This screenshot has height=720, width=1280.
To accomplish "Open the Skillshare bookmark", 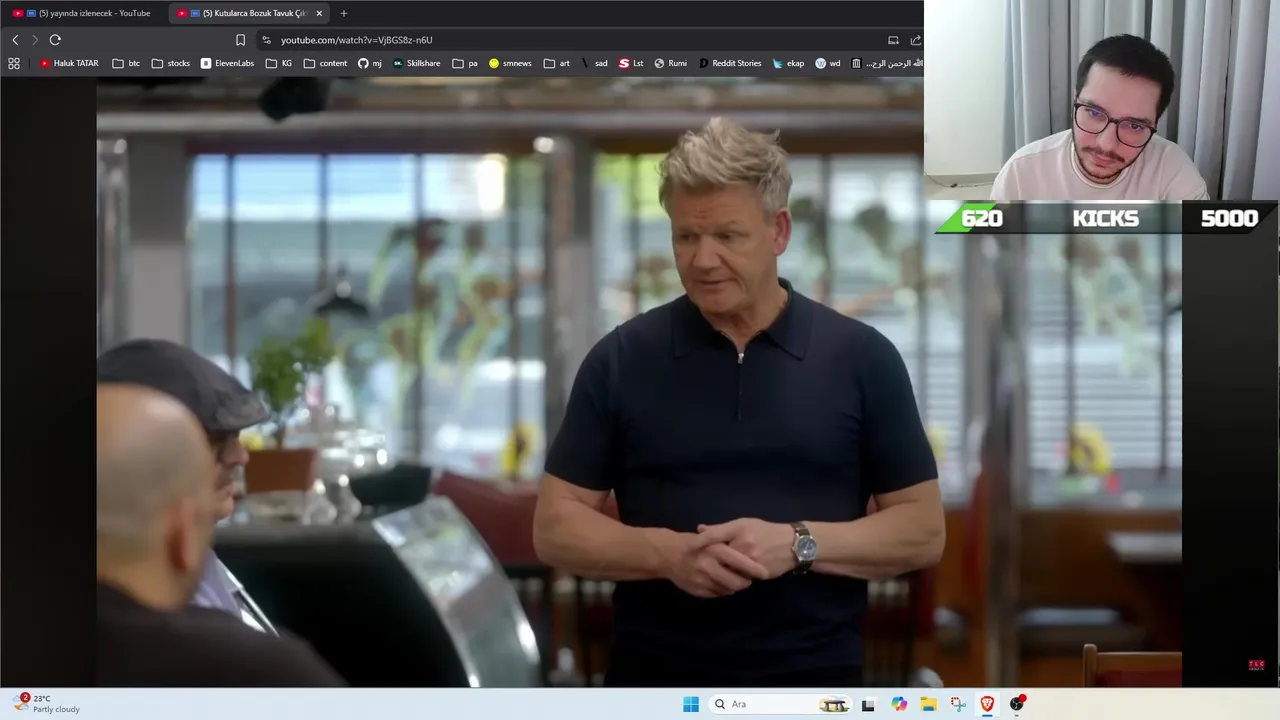I will tap(416, 63).
